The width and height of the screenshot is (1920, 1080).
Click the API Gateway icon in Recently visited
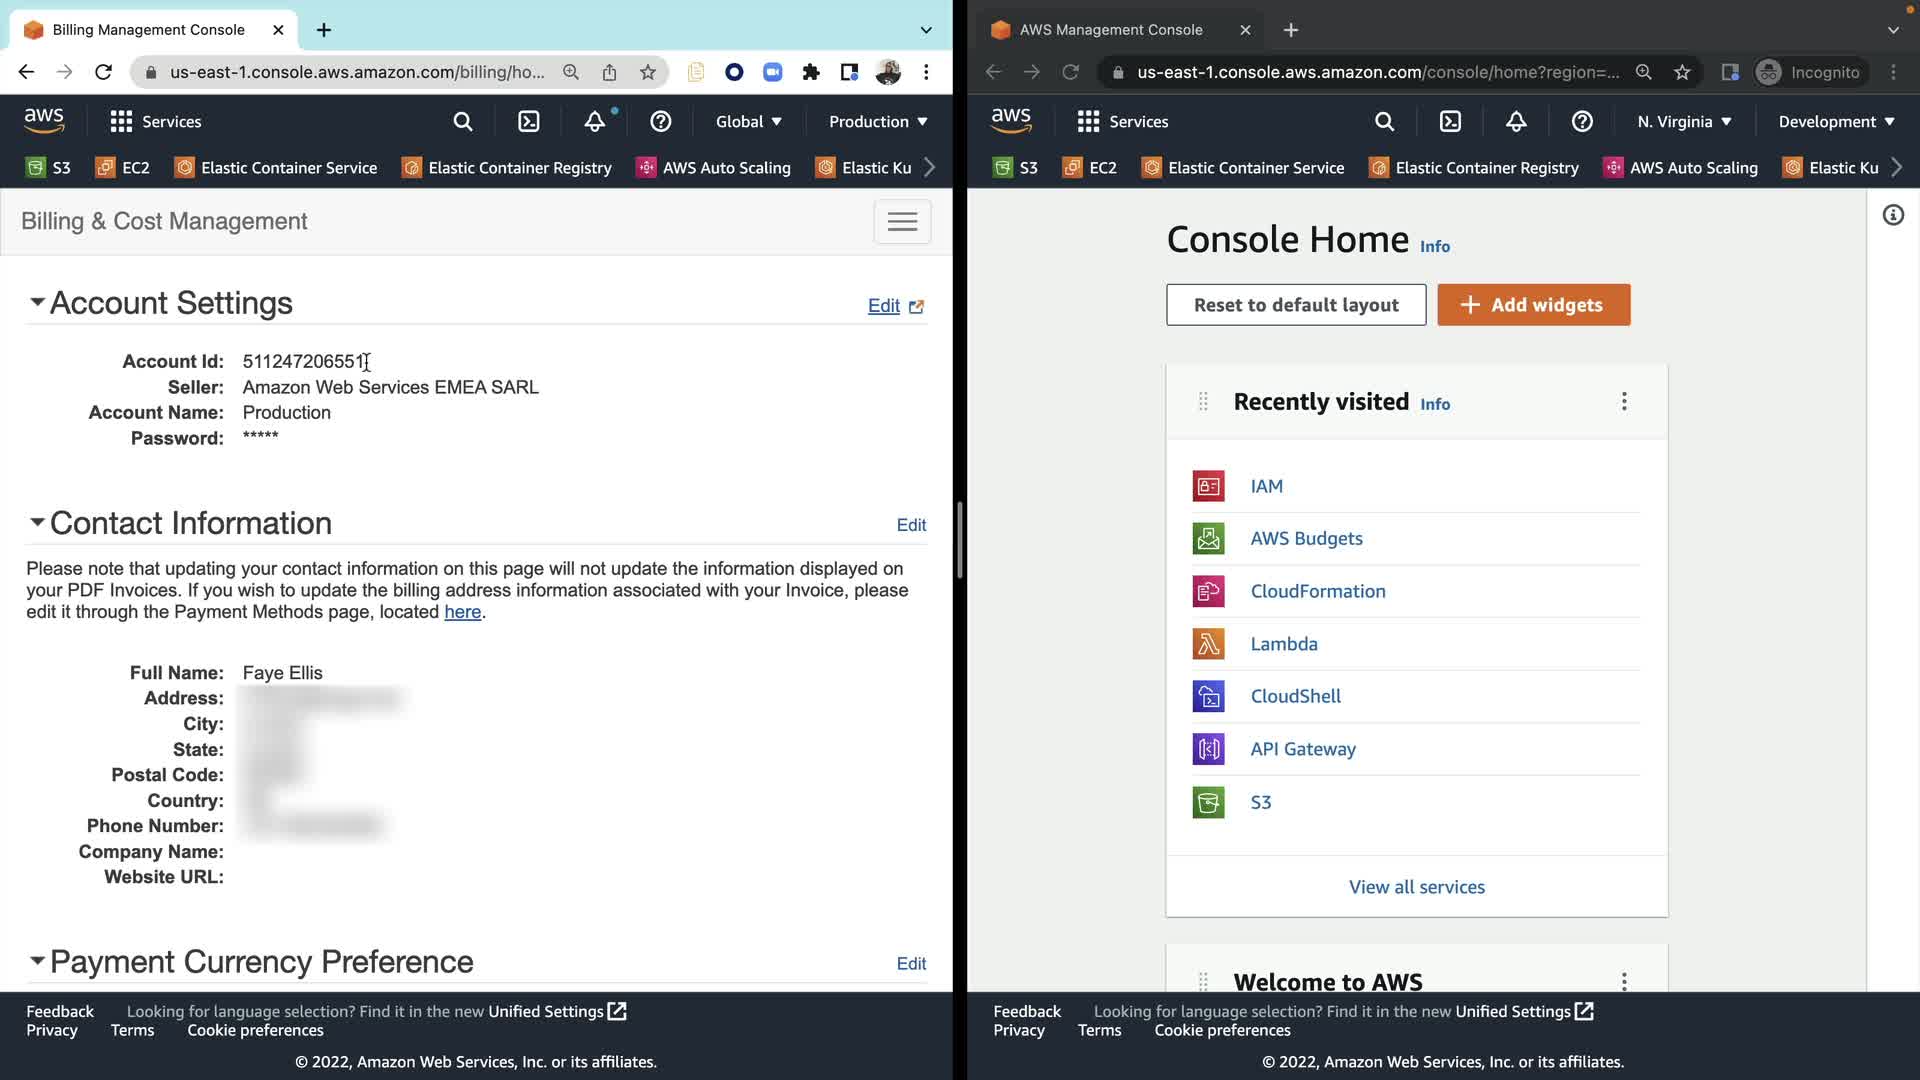pos(1208,749)
